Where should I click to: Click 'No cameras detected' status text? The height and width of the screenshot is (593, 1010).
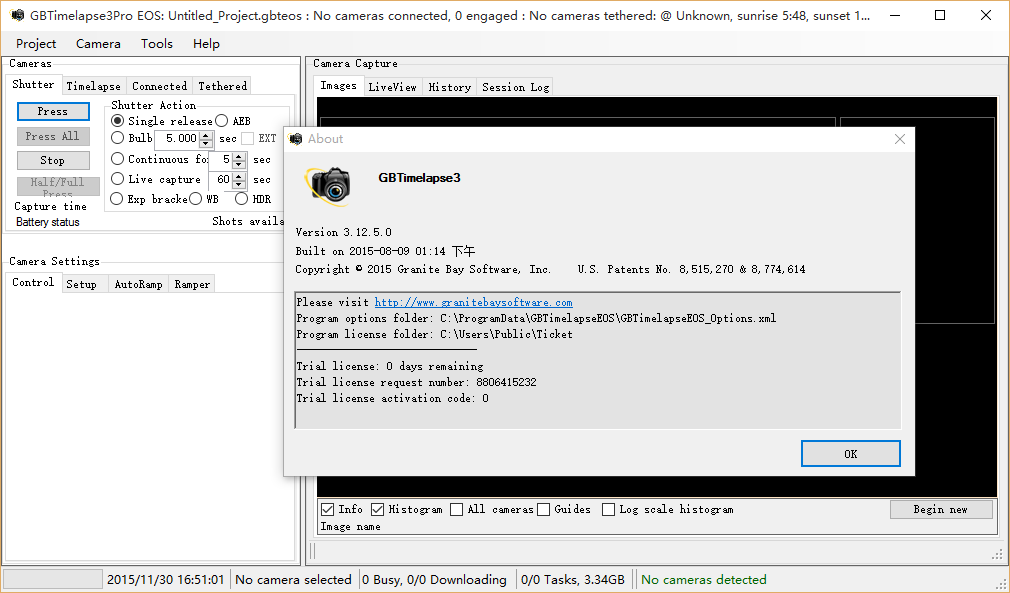click(x=703, y=579)
